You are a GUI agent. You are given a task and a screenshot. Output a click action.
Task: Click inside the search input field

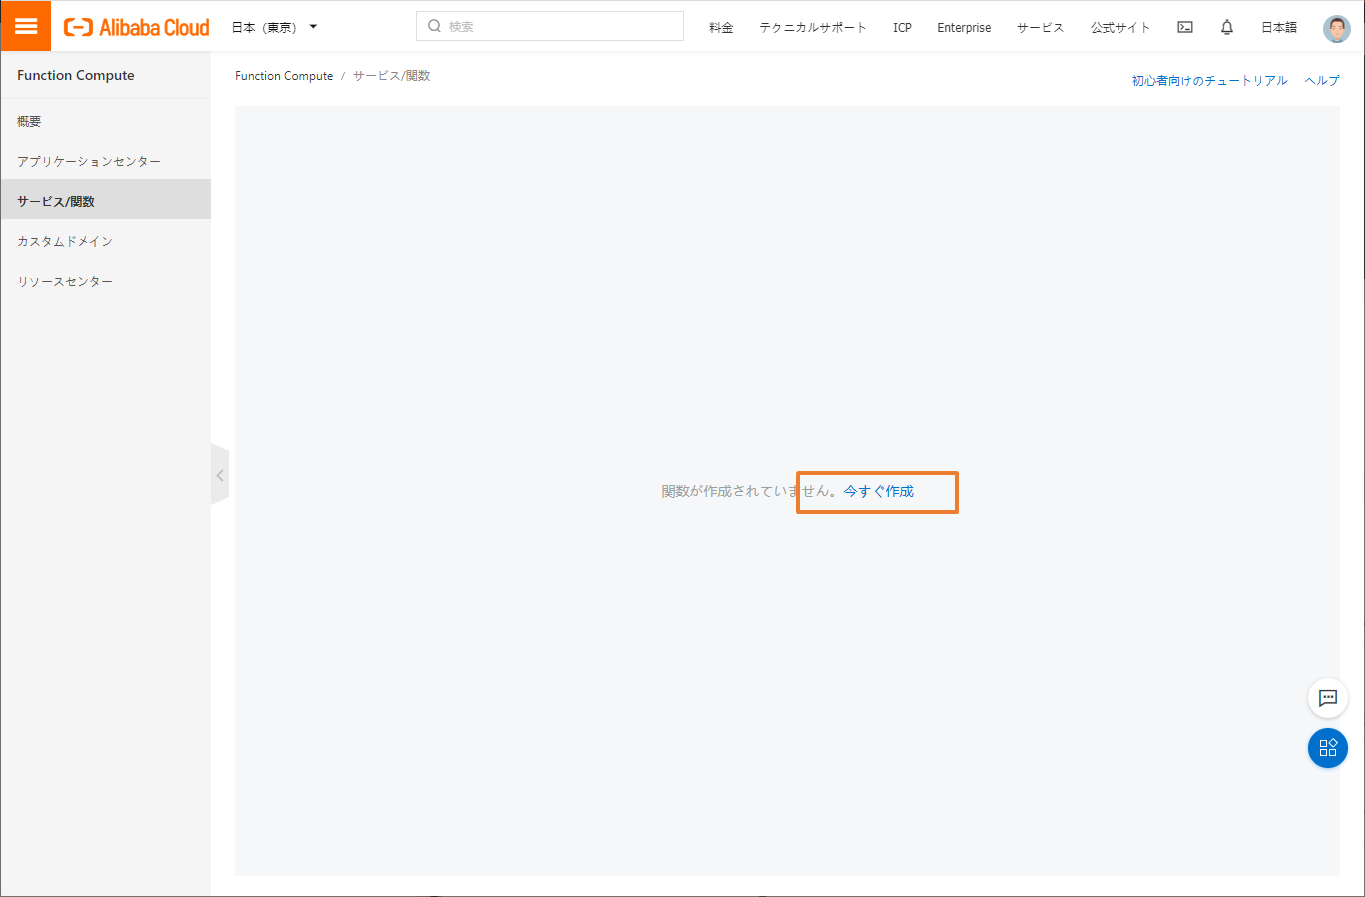550,25
